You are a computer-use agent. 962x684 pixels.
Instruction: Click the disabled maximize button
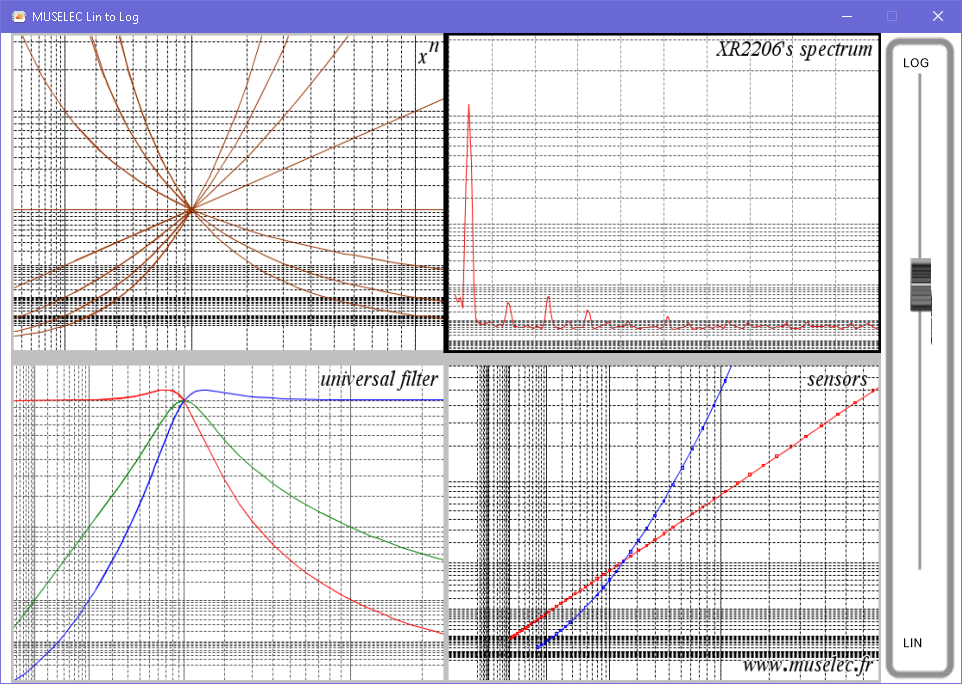coord(892,17)
